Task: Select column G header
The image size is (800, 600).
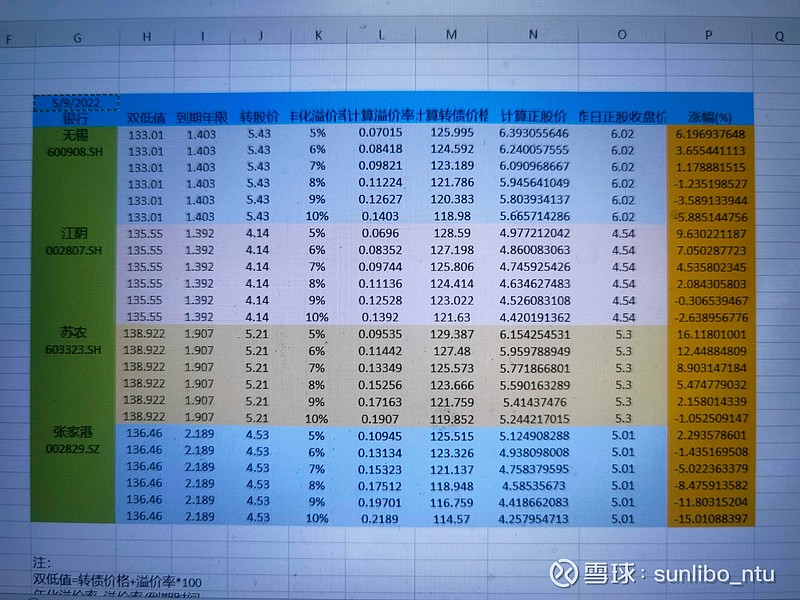Action: 78,38
